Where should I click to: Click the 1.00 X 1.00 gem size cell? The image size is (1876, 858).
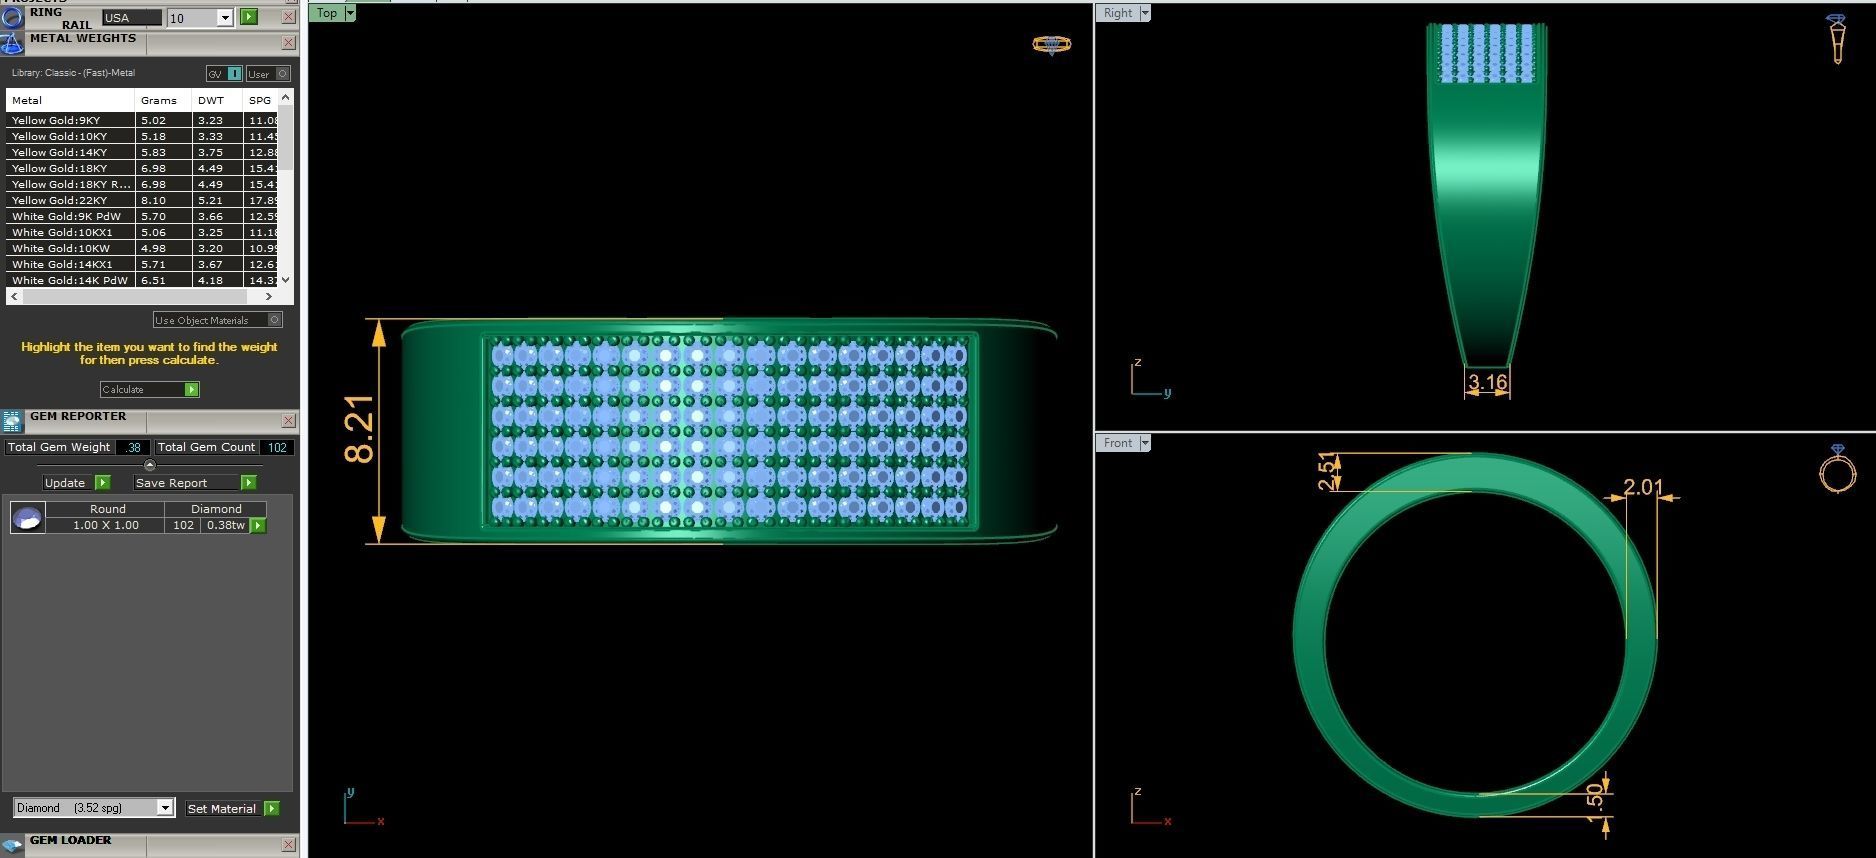[x=106, y=525]
